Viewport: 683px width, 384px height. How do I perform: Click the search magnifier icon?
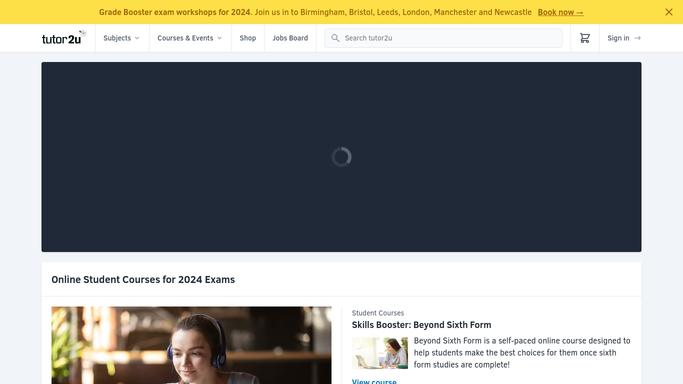click(x=335, y=38)
